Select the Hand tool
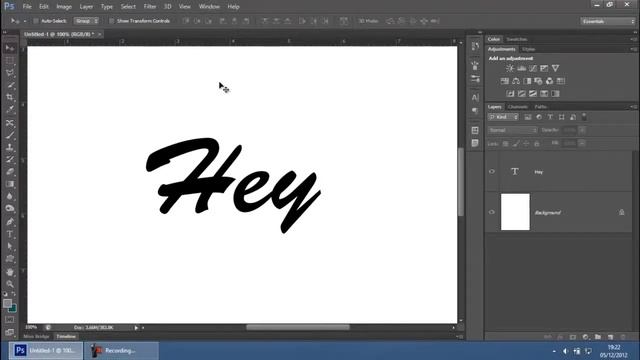The width and height of the screenshot is (640, 360). pos(10,272)
